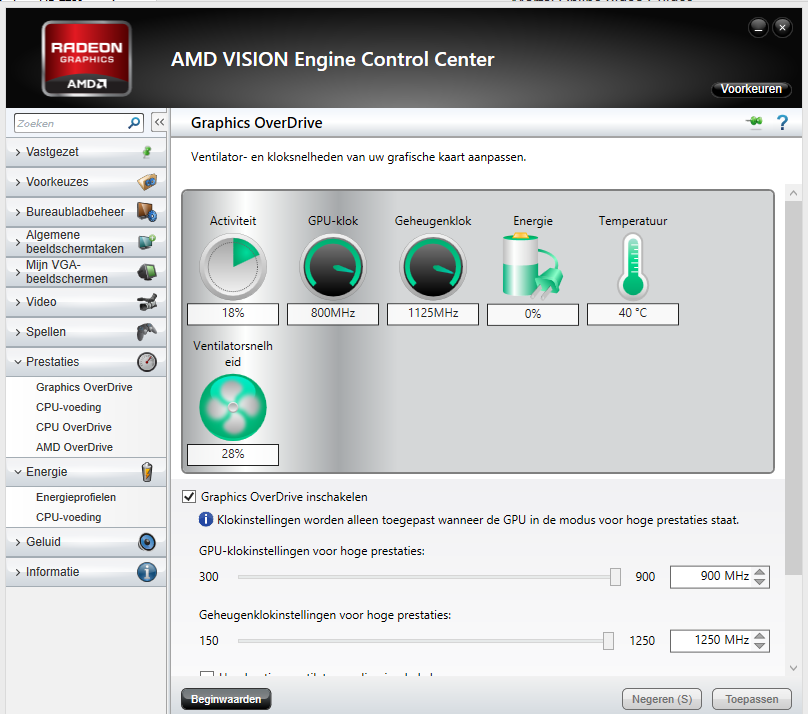Click the 28% fan speed value
The width and height of the screenshot is (808, 714).
pos(233,454)
